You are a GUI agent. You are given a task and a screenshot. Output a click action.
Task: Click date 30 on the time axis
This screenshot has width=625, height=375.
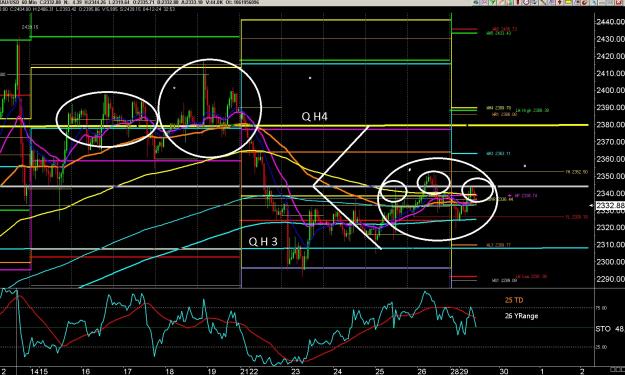click(504, 371)
